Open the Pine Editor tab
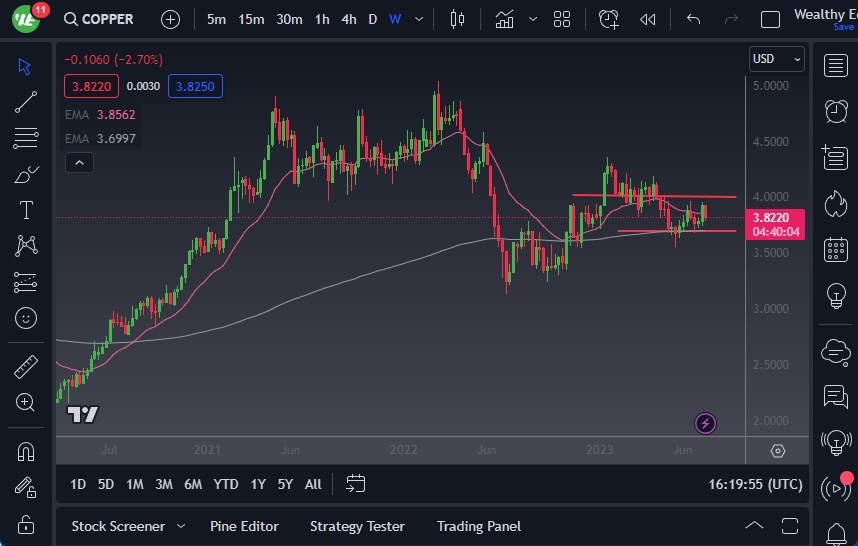Viewport: 858px width, 546px height. 244,526
